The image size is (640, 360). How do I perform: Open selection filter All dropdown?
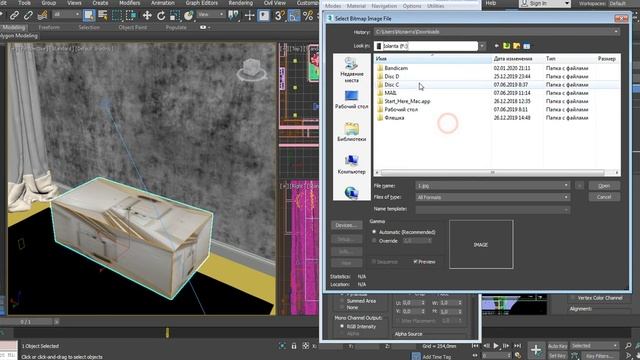coord(67,15)
